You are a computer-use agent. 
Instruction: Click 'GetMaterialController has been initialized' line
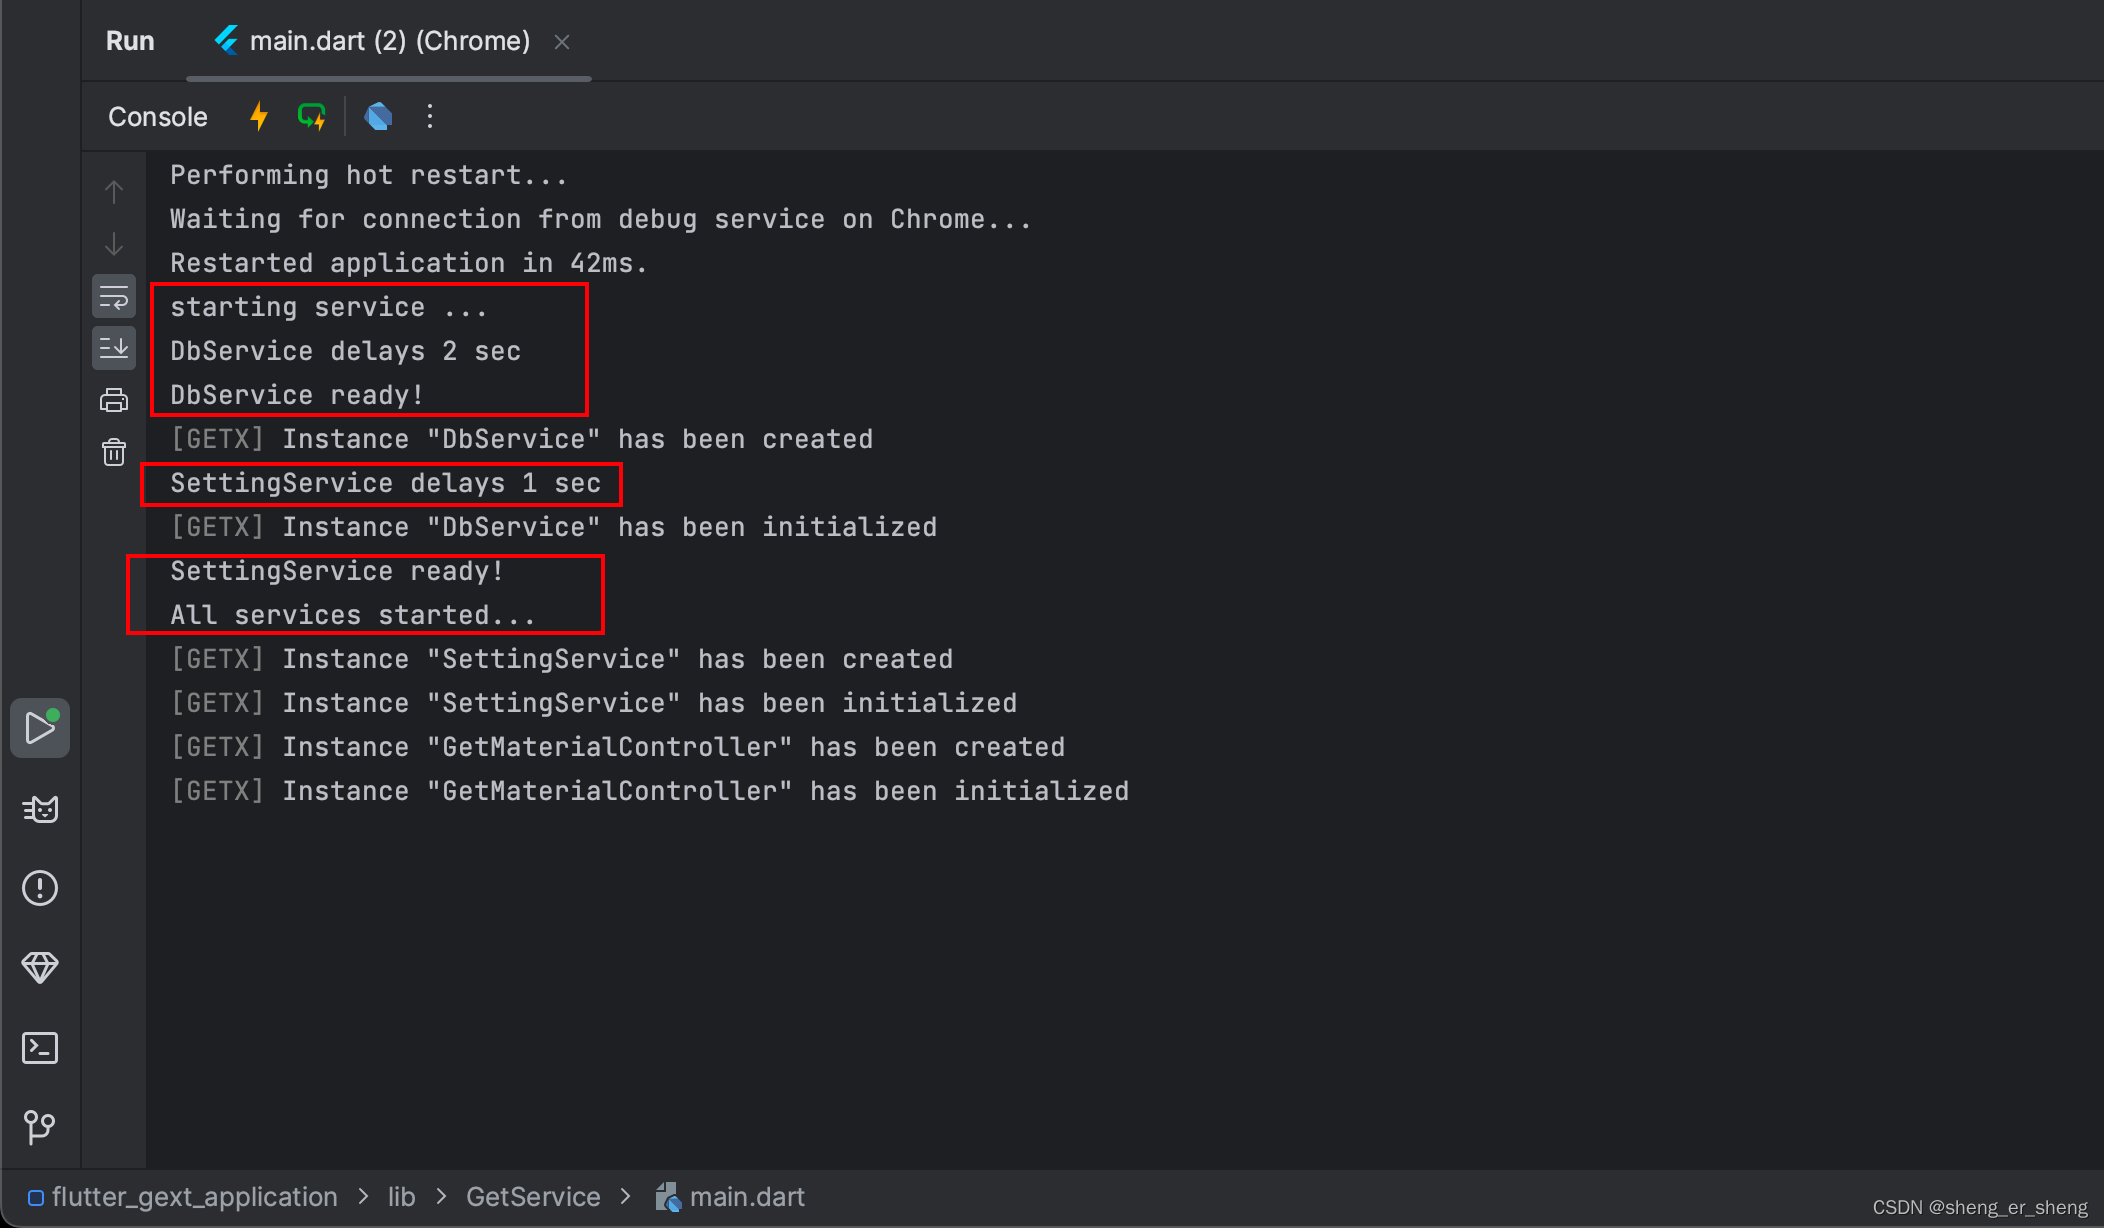[650, 791]
